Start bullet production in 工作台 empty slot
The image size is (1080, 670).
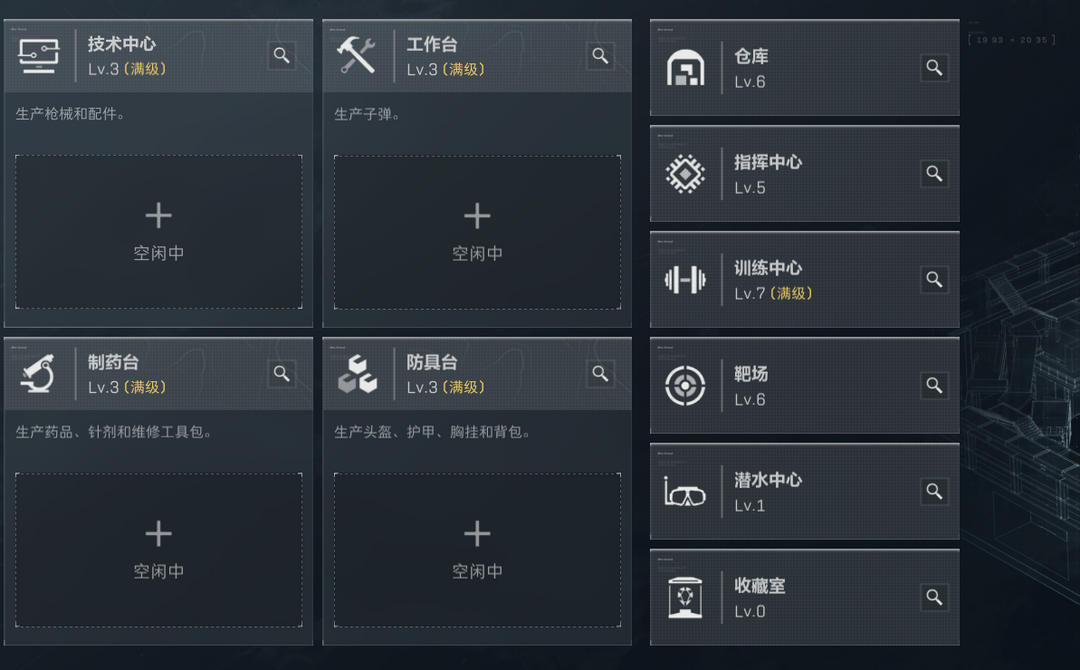point(477,231)
